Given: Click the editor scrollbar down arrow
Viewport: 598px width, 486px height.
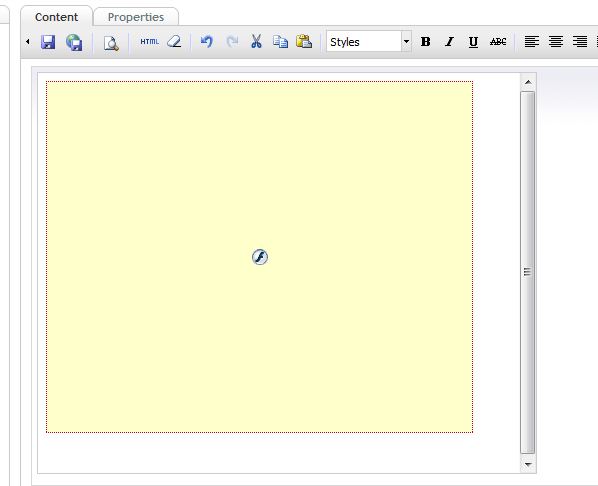Looking at the screenshot, I should coord(528,464).
